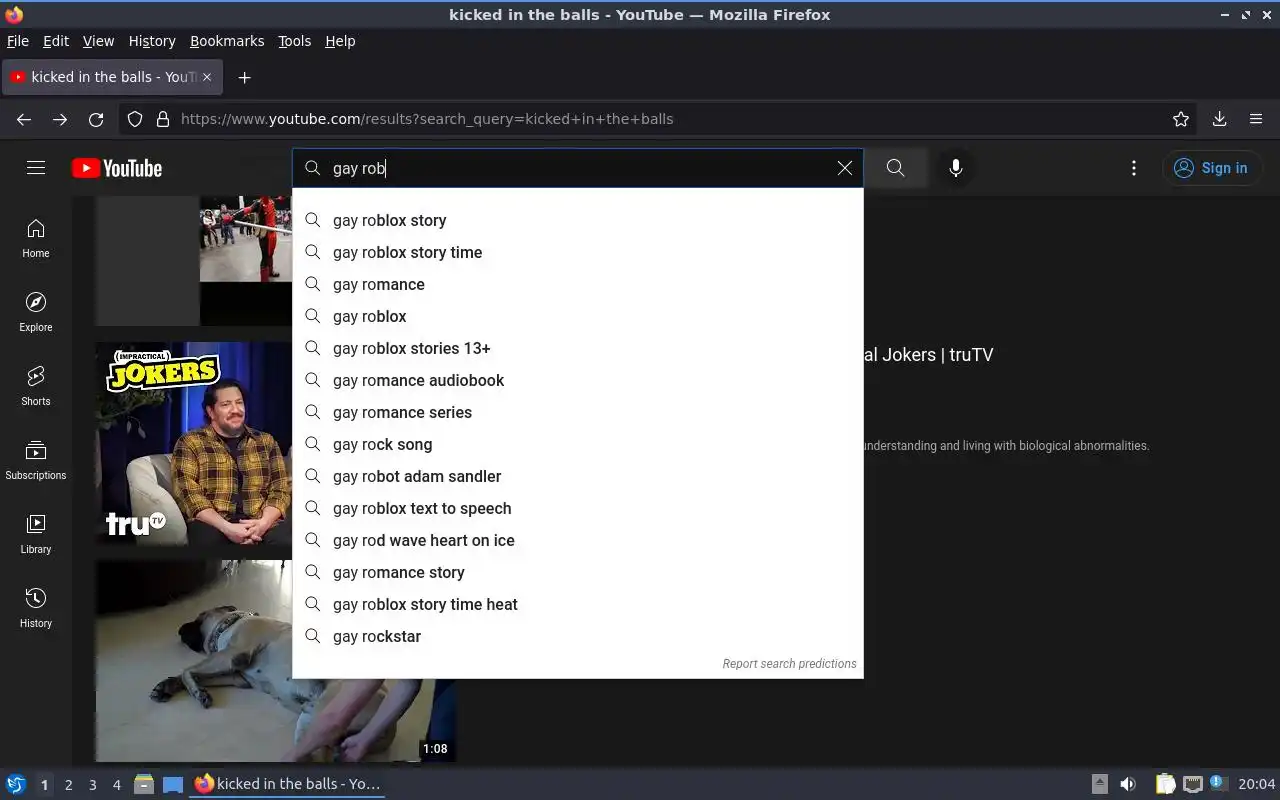1280x800 pixels.
Task: Switch to workspace 4 in taskbar
Action: tap(116, 784)
